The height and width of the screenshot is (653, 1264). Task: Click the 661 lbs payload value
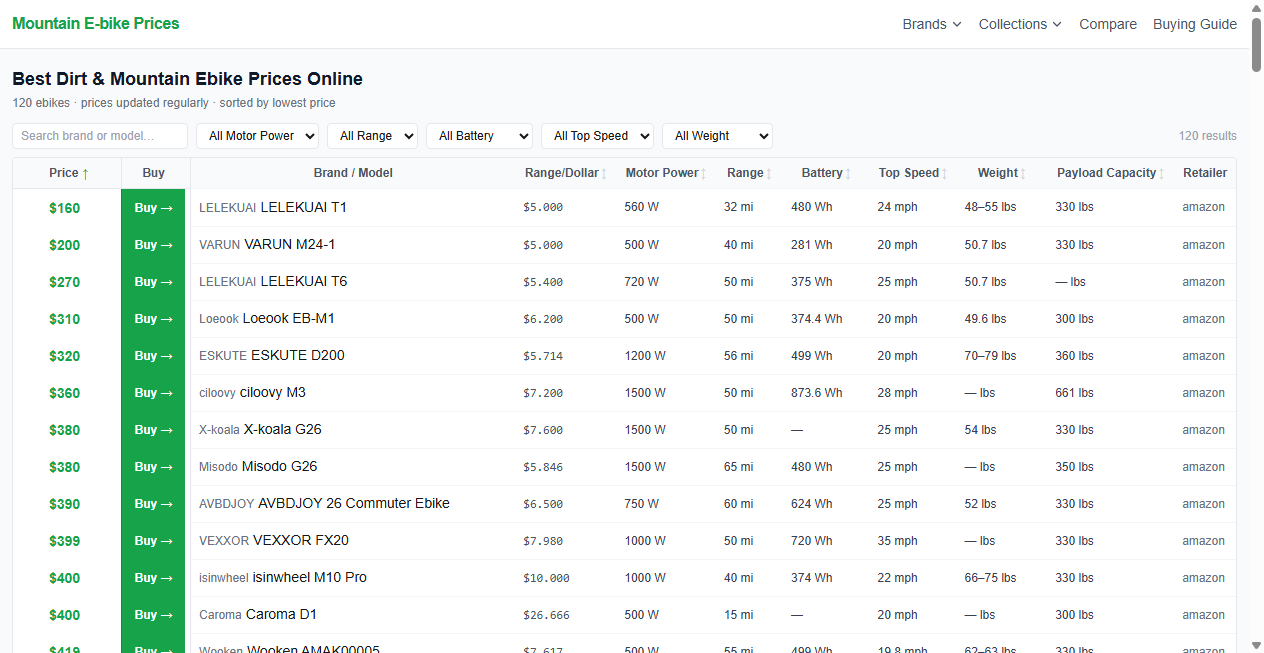(1074, 393)
